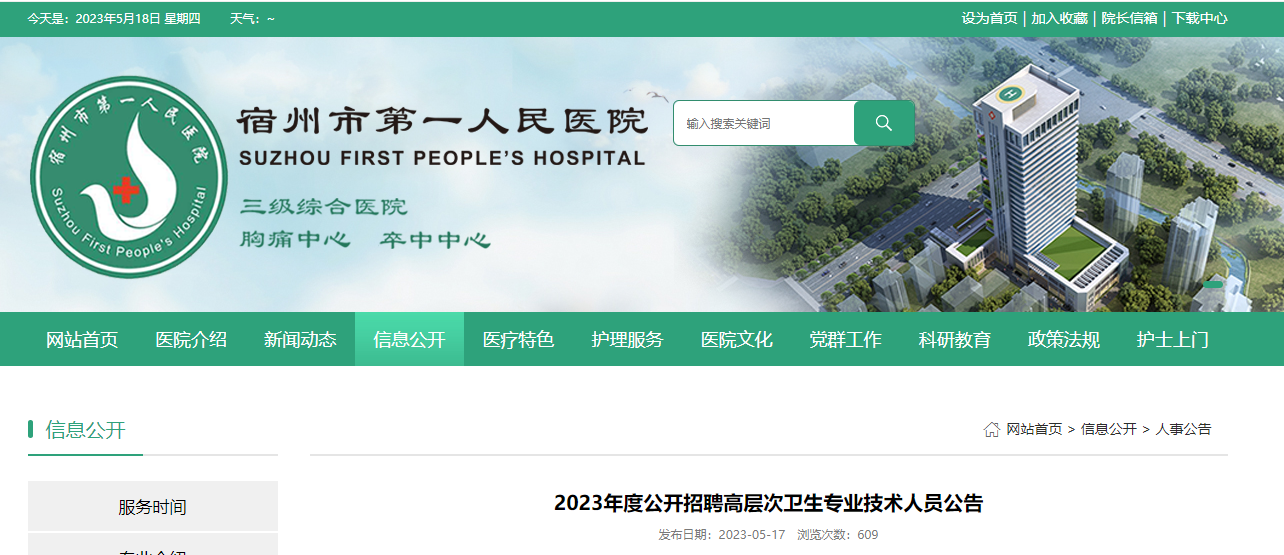This screenshot has width=1284, height=555.
Task: Select the 党群工作 navigation item
Action: pos(845,339)
